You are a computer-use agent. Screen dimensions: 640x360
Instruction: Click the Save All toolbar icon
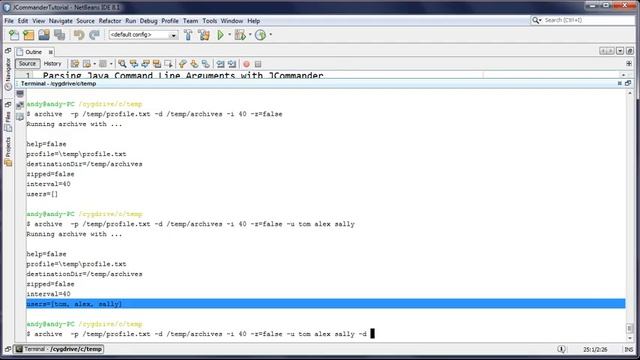pos(60,35)
